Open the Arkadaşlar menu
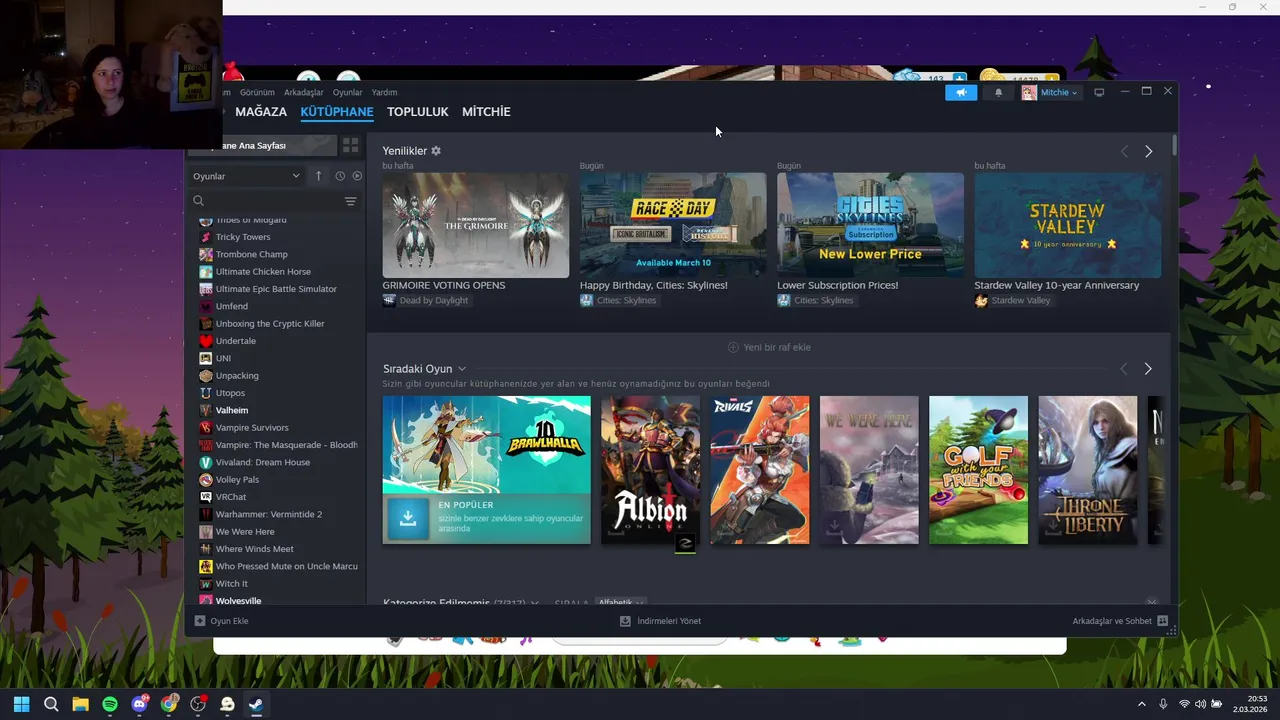This screenshot has width=1280, height=720. click(304, 92)
